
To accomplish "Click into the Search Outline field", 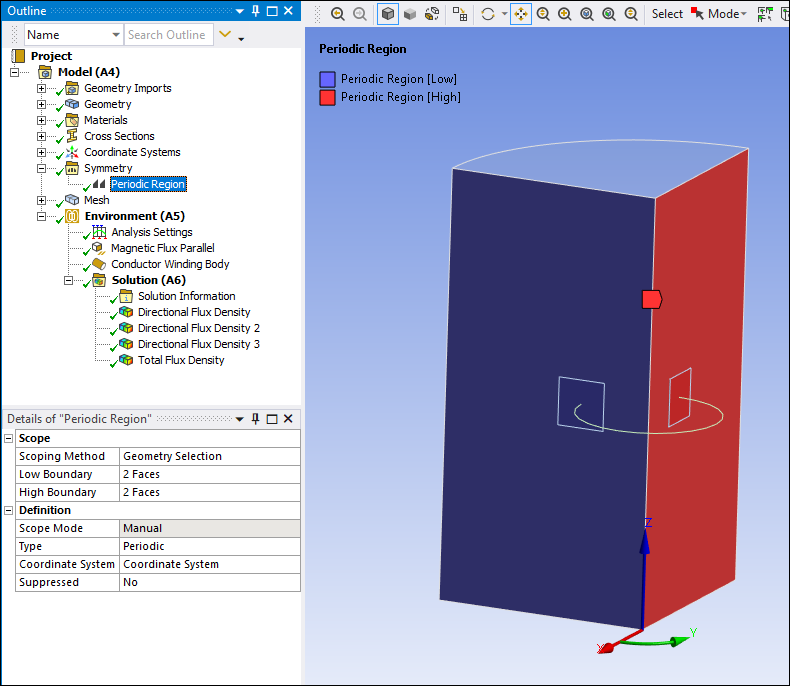I will tap(167, 35).
